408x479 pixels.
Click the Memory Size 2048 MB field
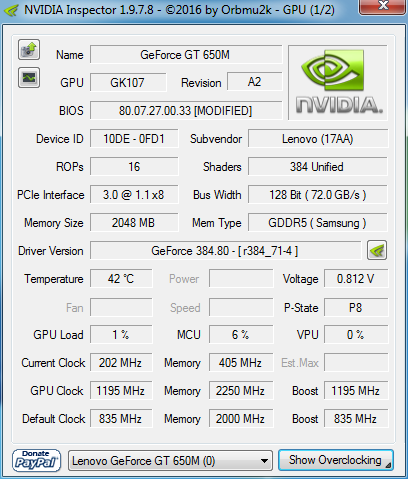coord(134,223)
